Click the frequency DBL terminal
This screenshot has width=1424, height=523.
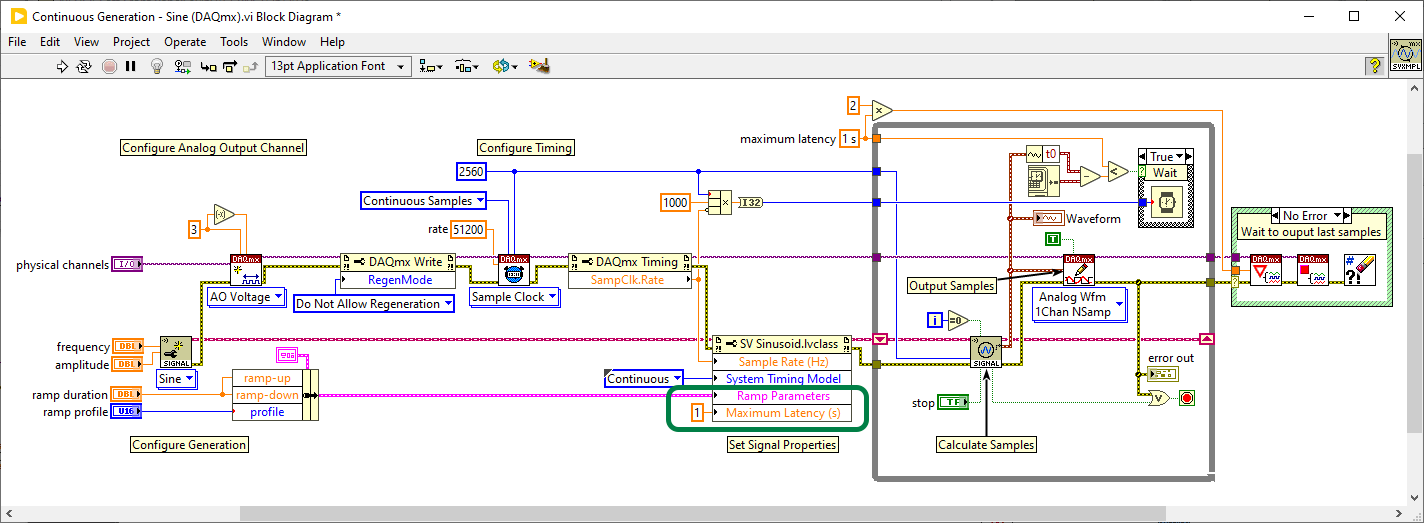click(127, 346)
